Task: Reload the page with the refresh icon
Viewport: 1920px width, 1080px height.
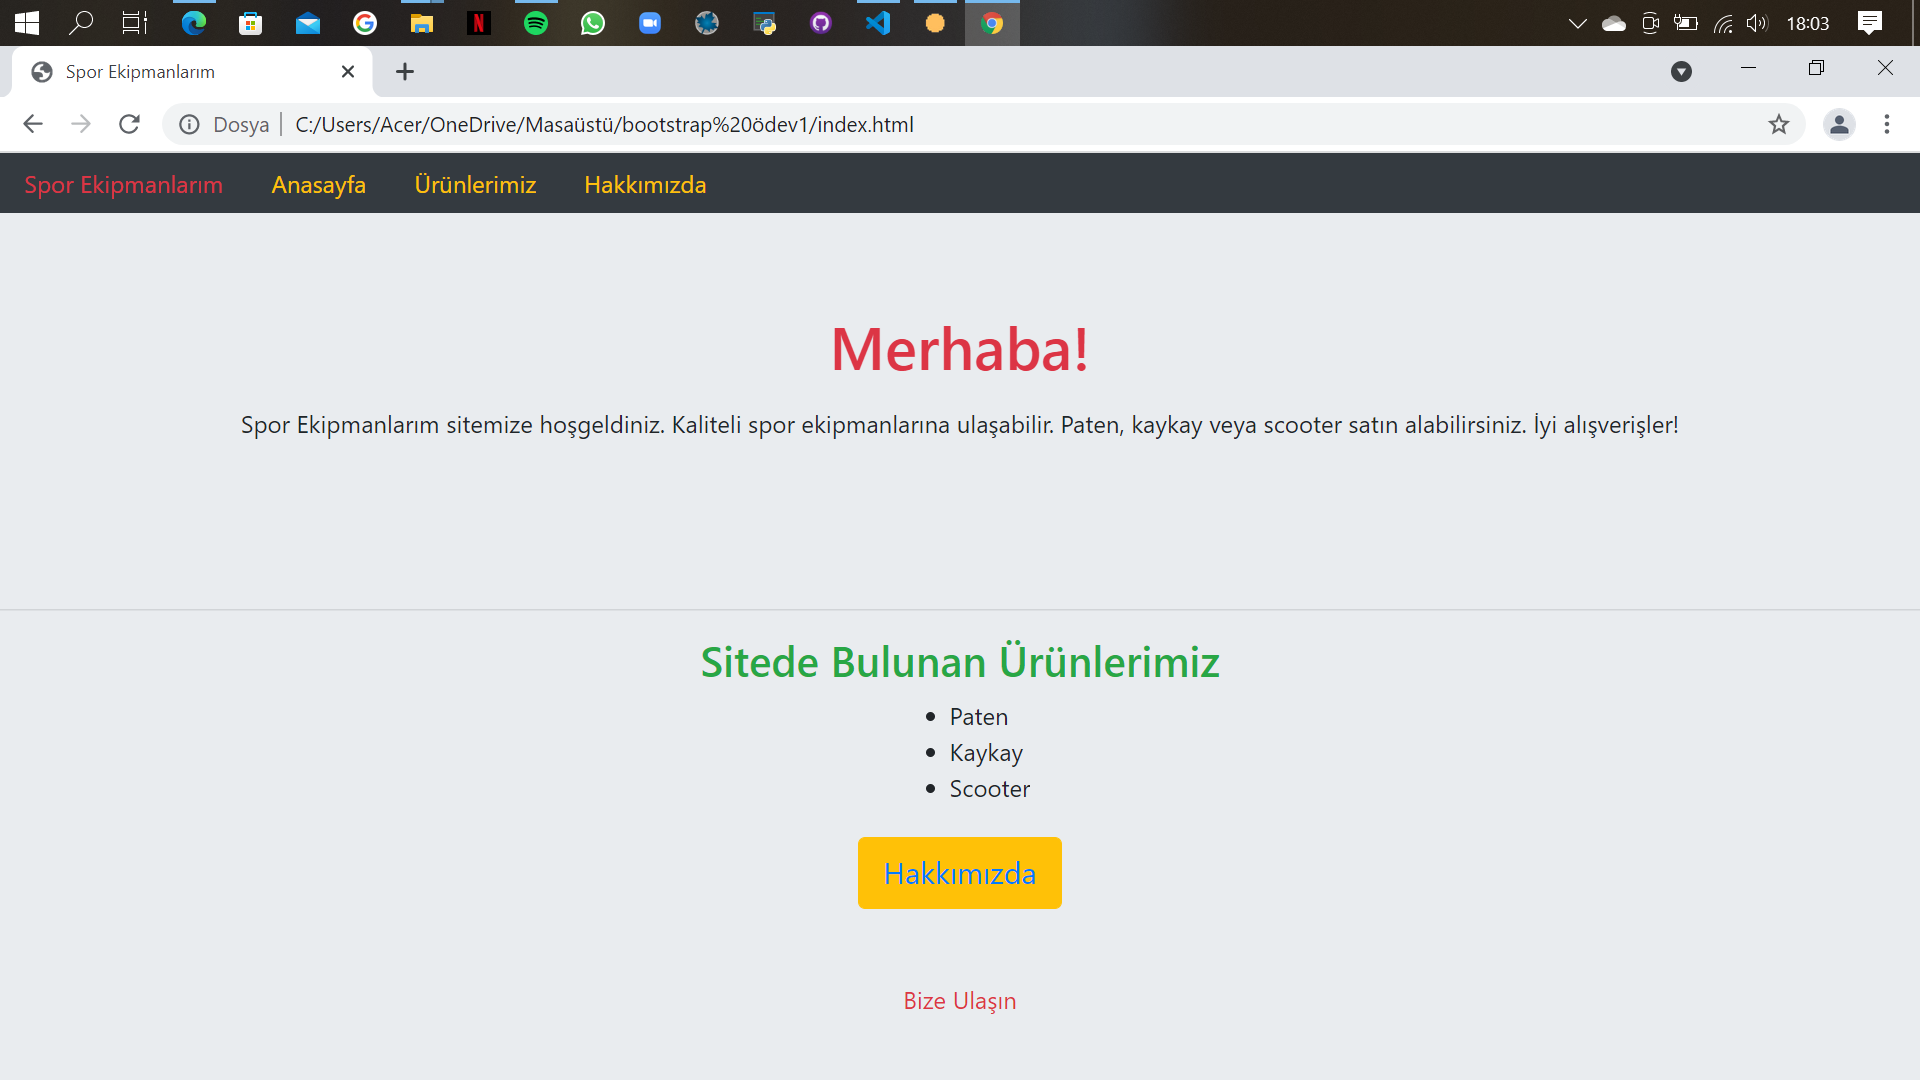Action: 129,124
